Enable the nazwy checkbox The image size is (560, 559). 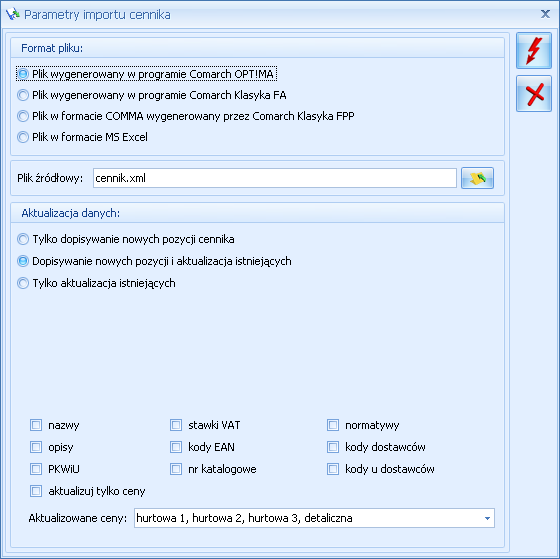[x=36, y=425]
